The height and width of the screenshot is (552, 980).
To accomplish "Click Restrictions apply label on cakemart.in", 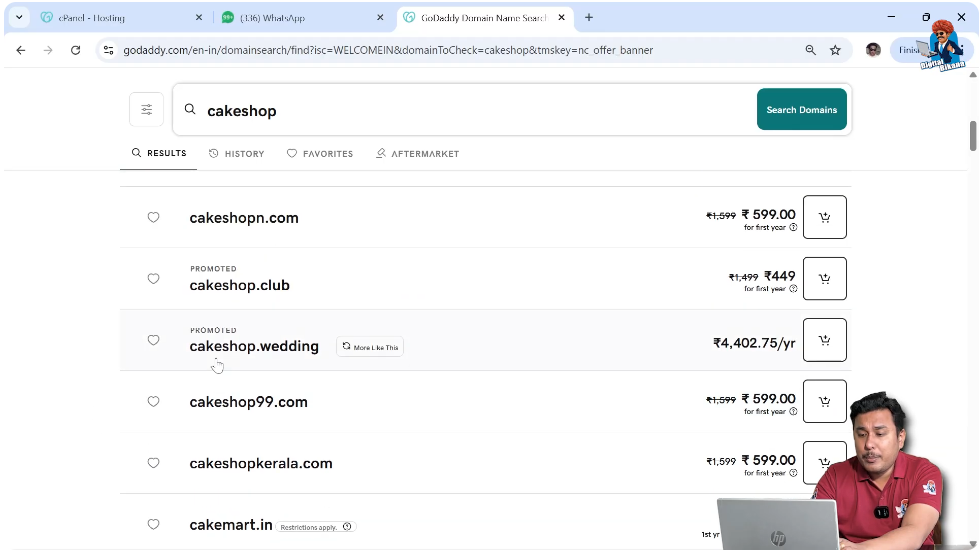I will (309, 527).
